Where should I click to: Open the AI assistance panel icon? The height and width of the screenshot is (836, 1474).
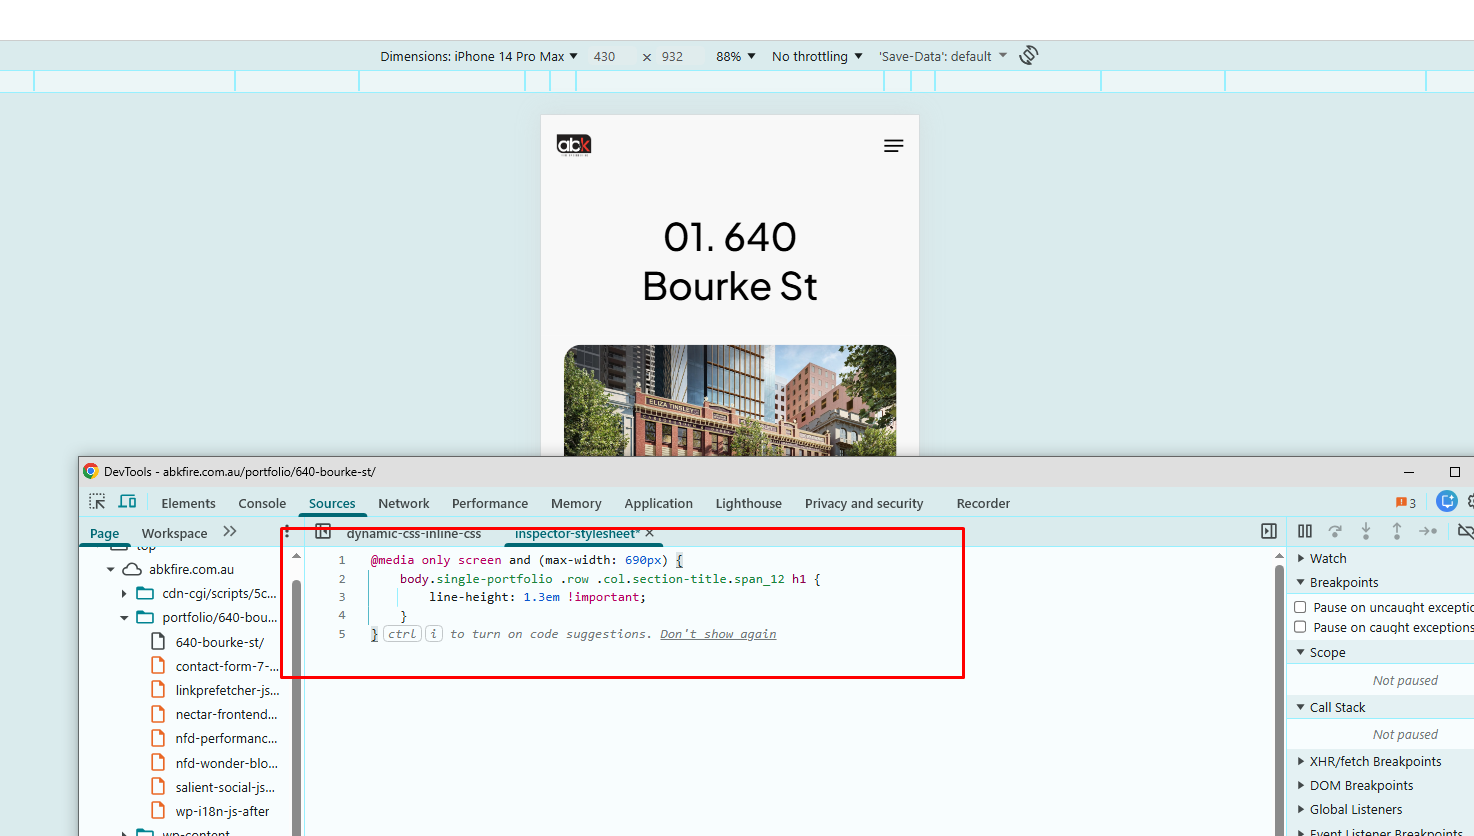tap(1446, 502)
